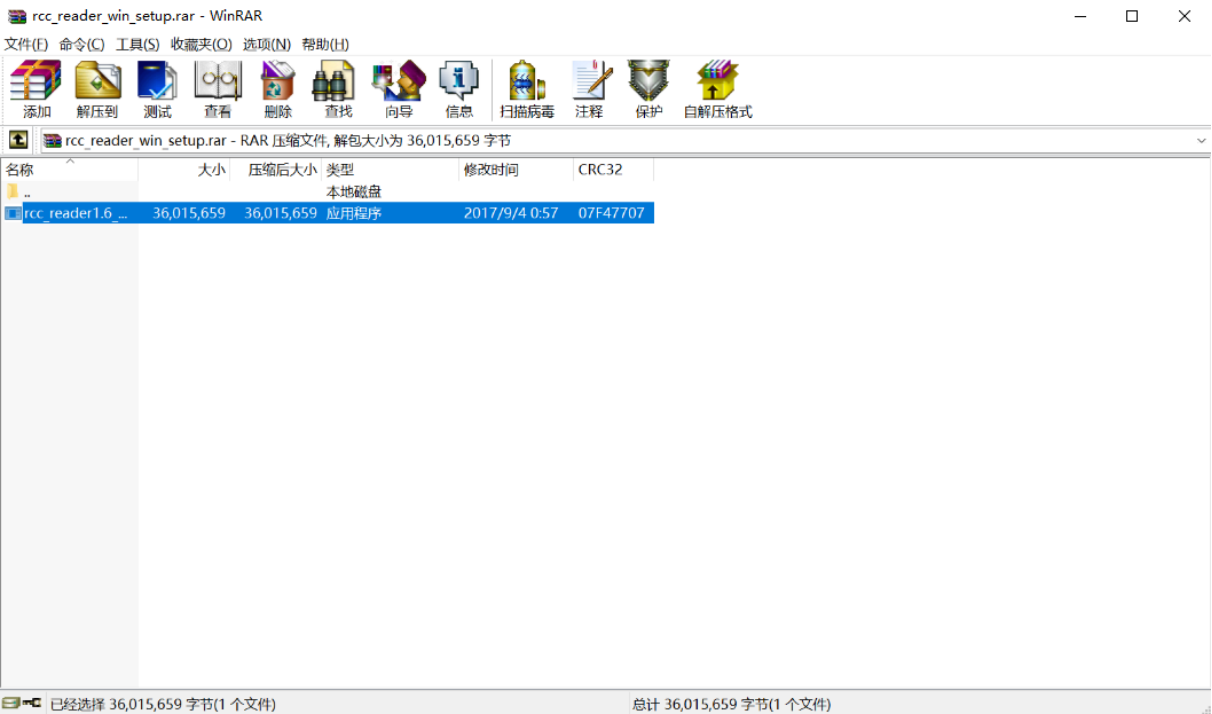Screen dimensions: 1212x714
Task: Open the Help (帮助) menu
Action: (325, 44)
